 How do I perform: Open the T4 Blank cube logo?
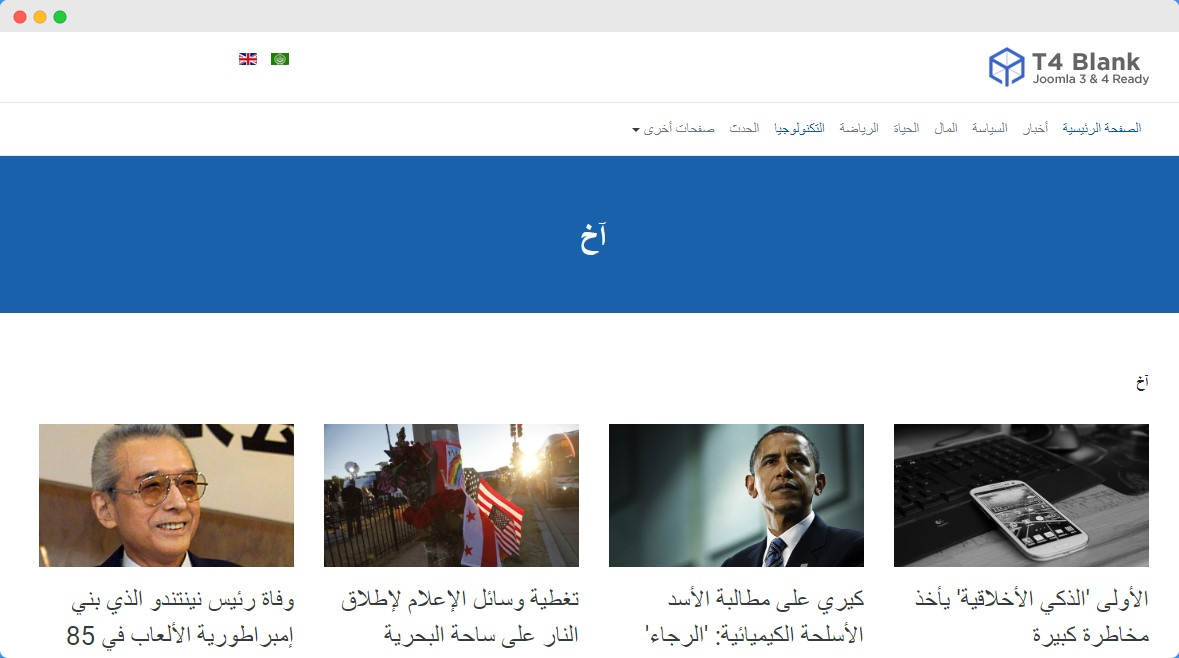coord(1006,67)
